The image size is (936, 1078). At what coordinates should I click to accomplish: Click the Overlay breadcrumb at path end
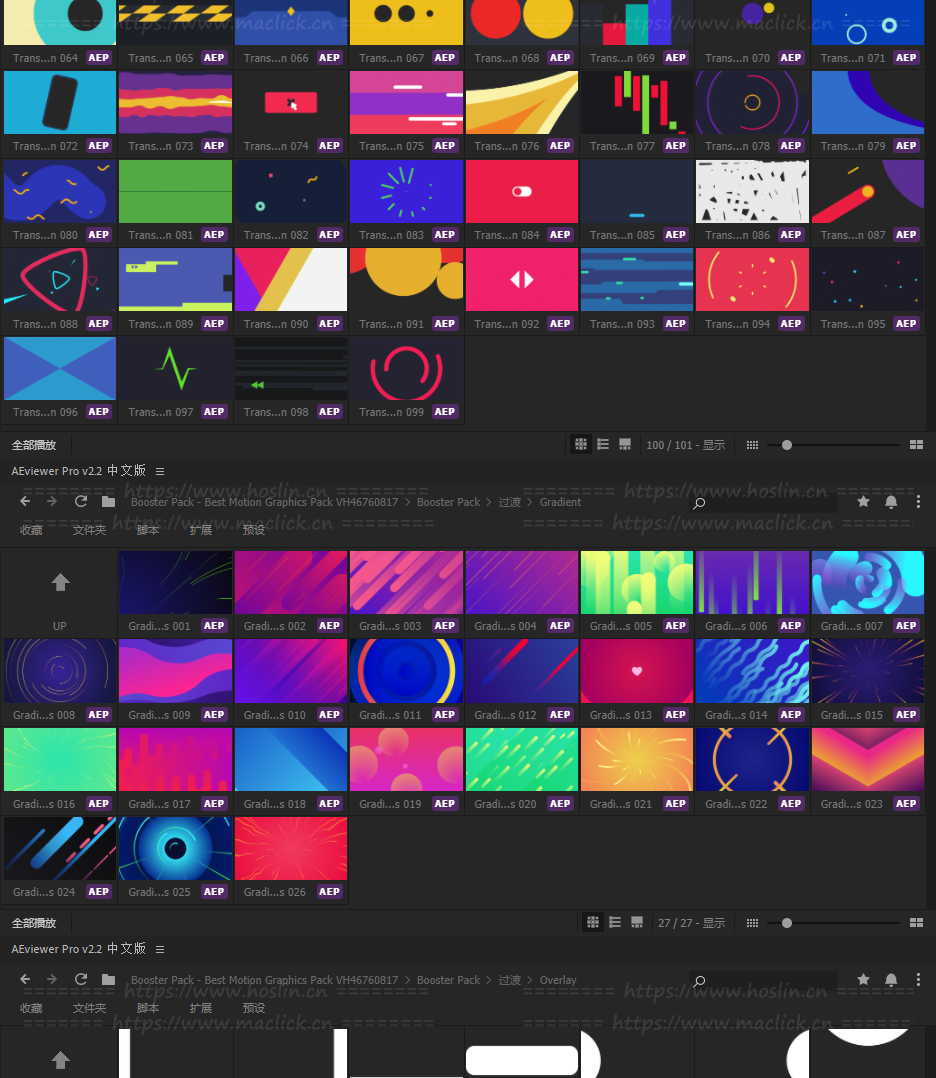point(558,980)
